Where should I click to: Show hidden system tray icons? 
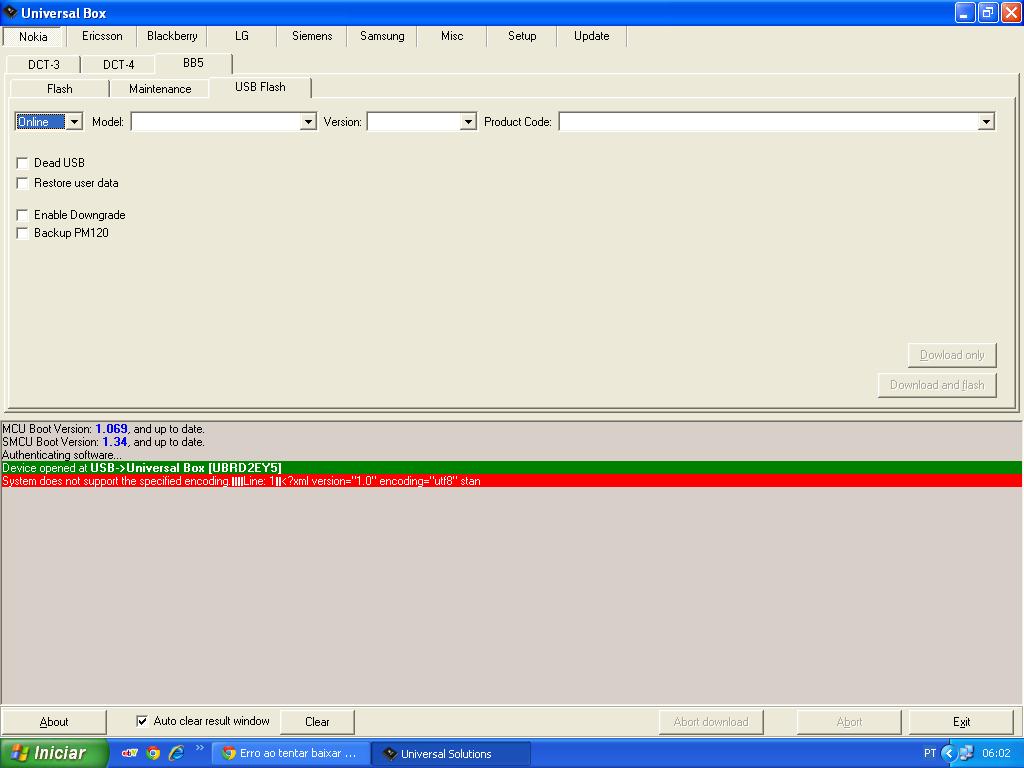(949, 753)
